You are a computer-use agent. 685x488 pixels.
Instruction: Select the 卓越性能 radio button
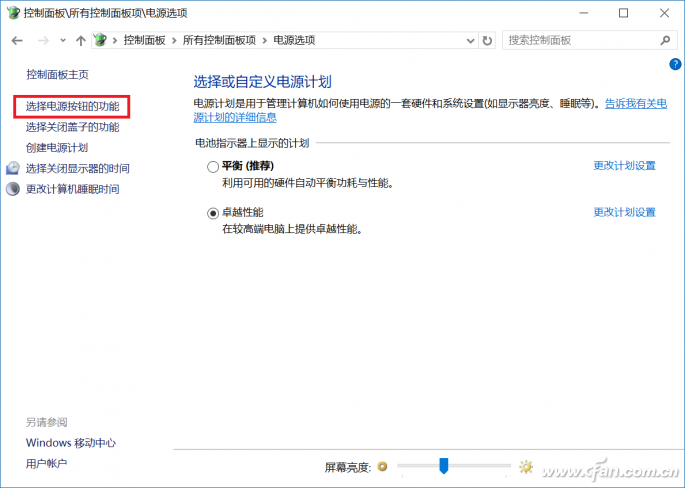tap(213, 213)
